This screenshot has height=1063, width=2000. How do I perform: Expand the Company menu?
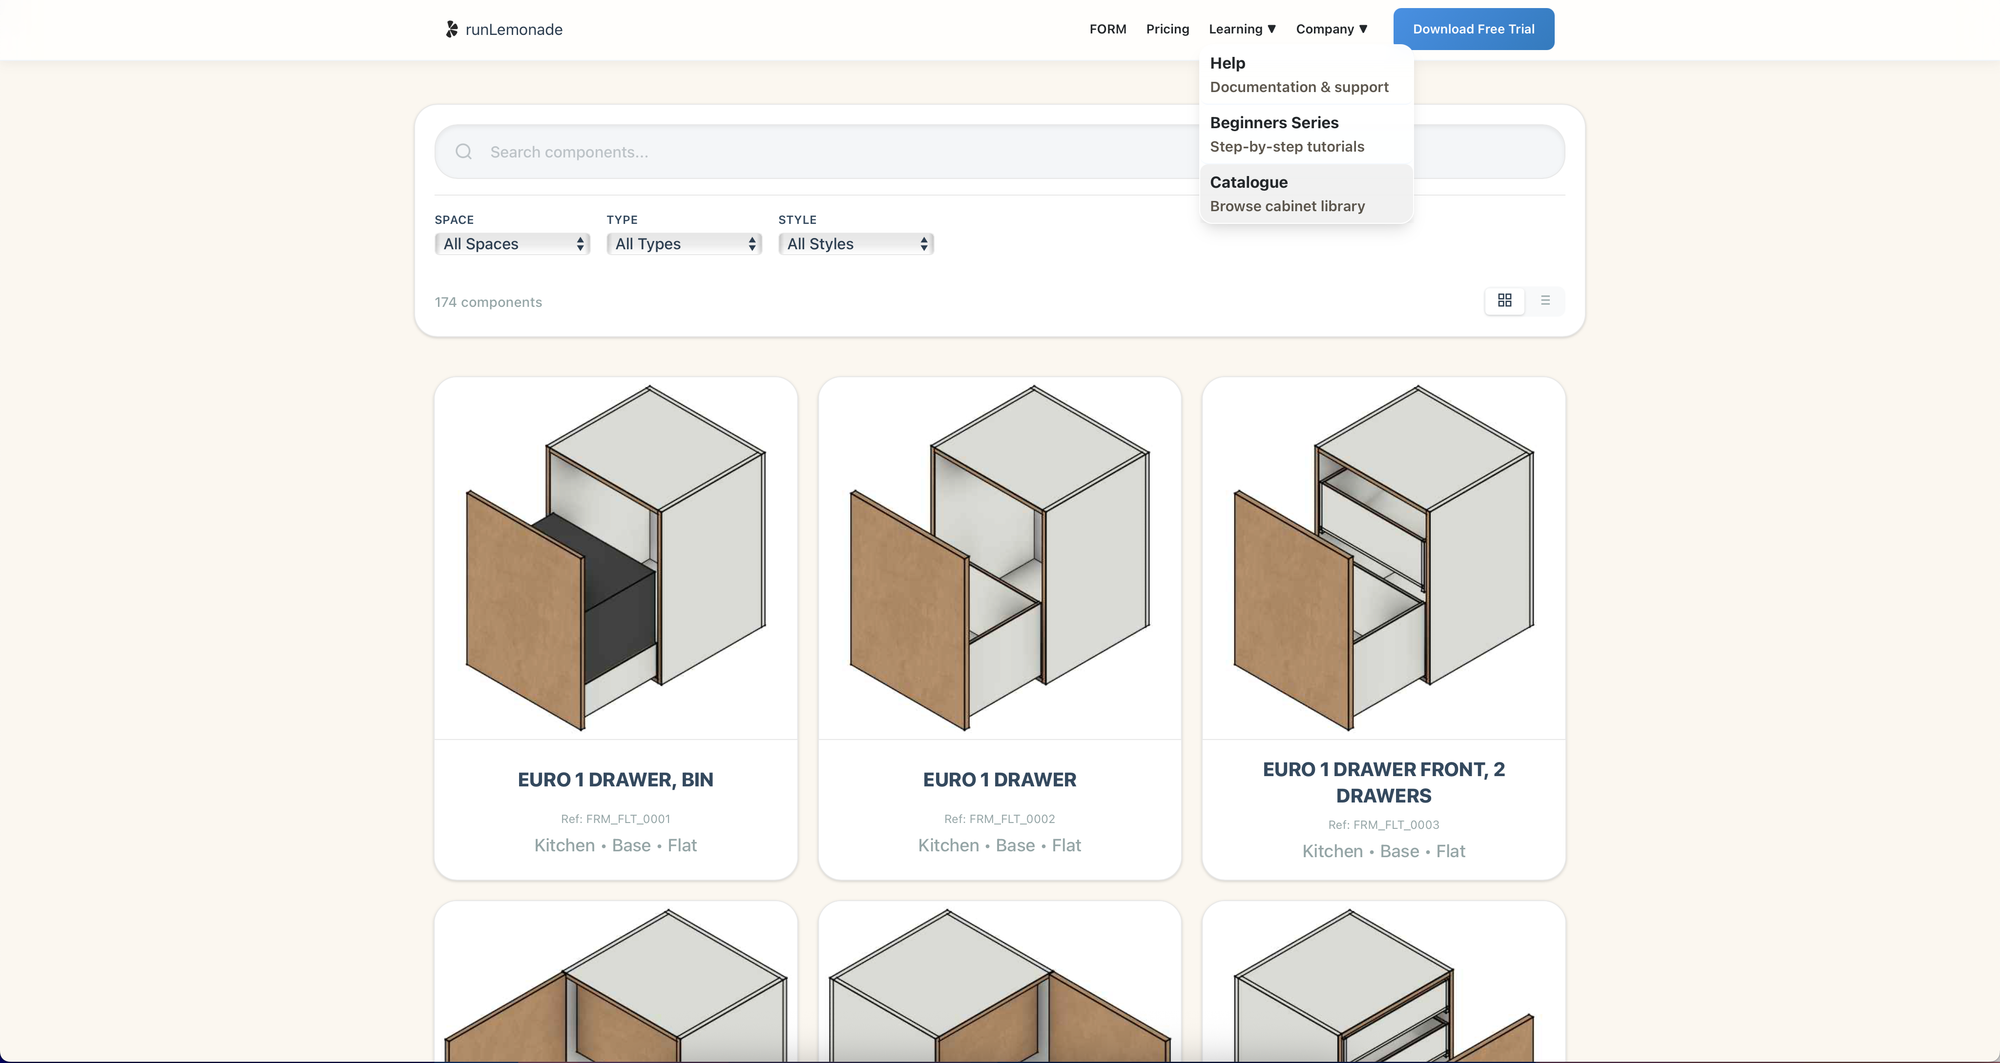tap(1331, 29)
